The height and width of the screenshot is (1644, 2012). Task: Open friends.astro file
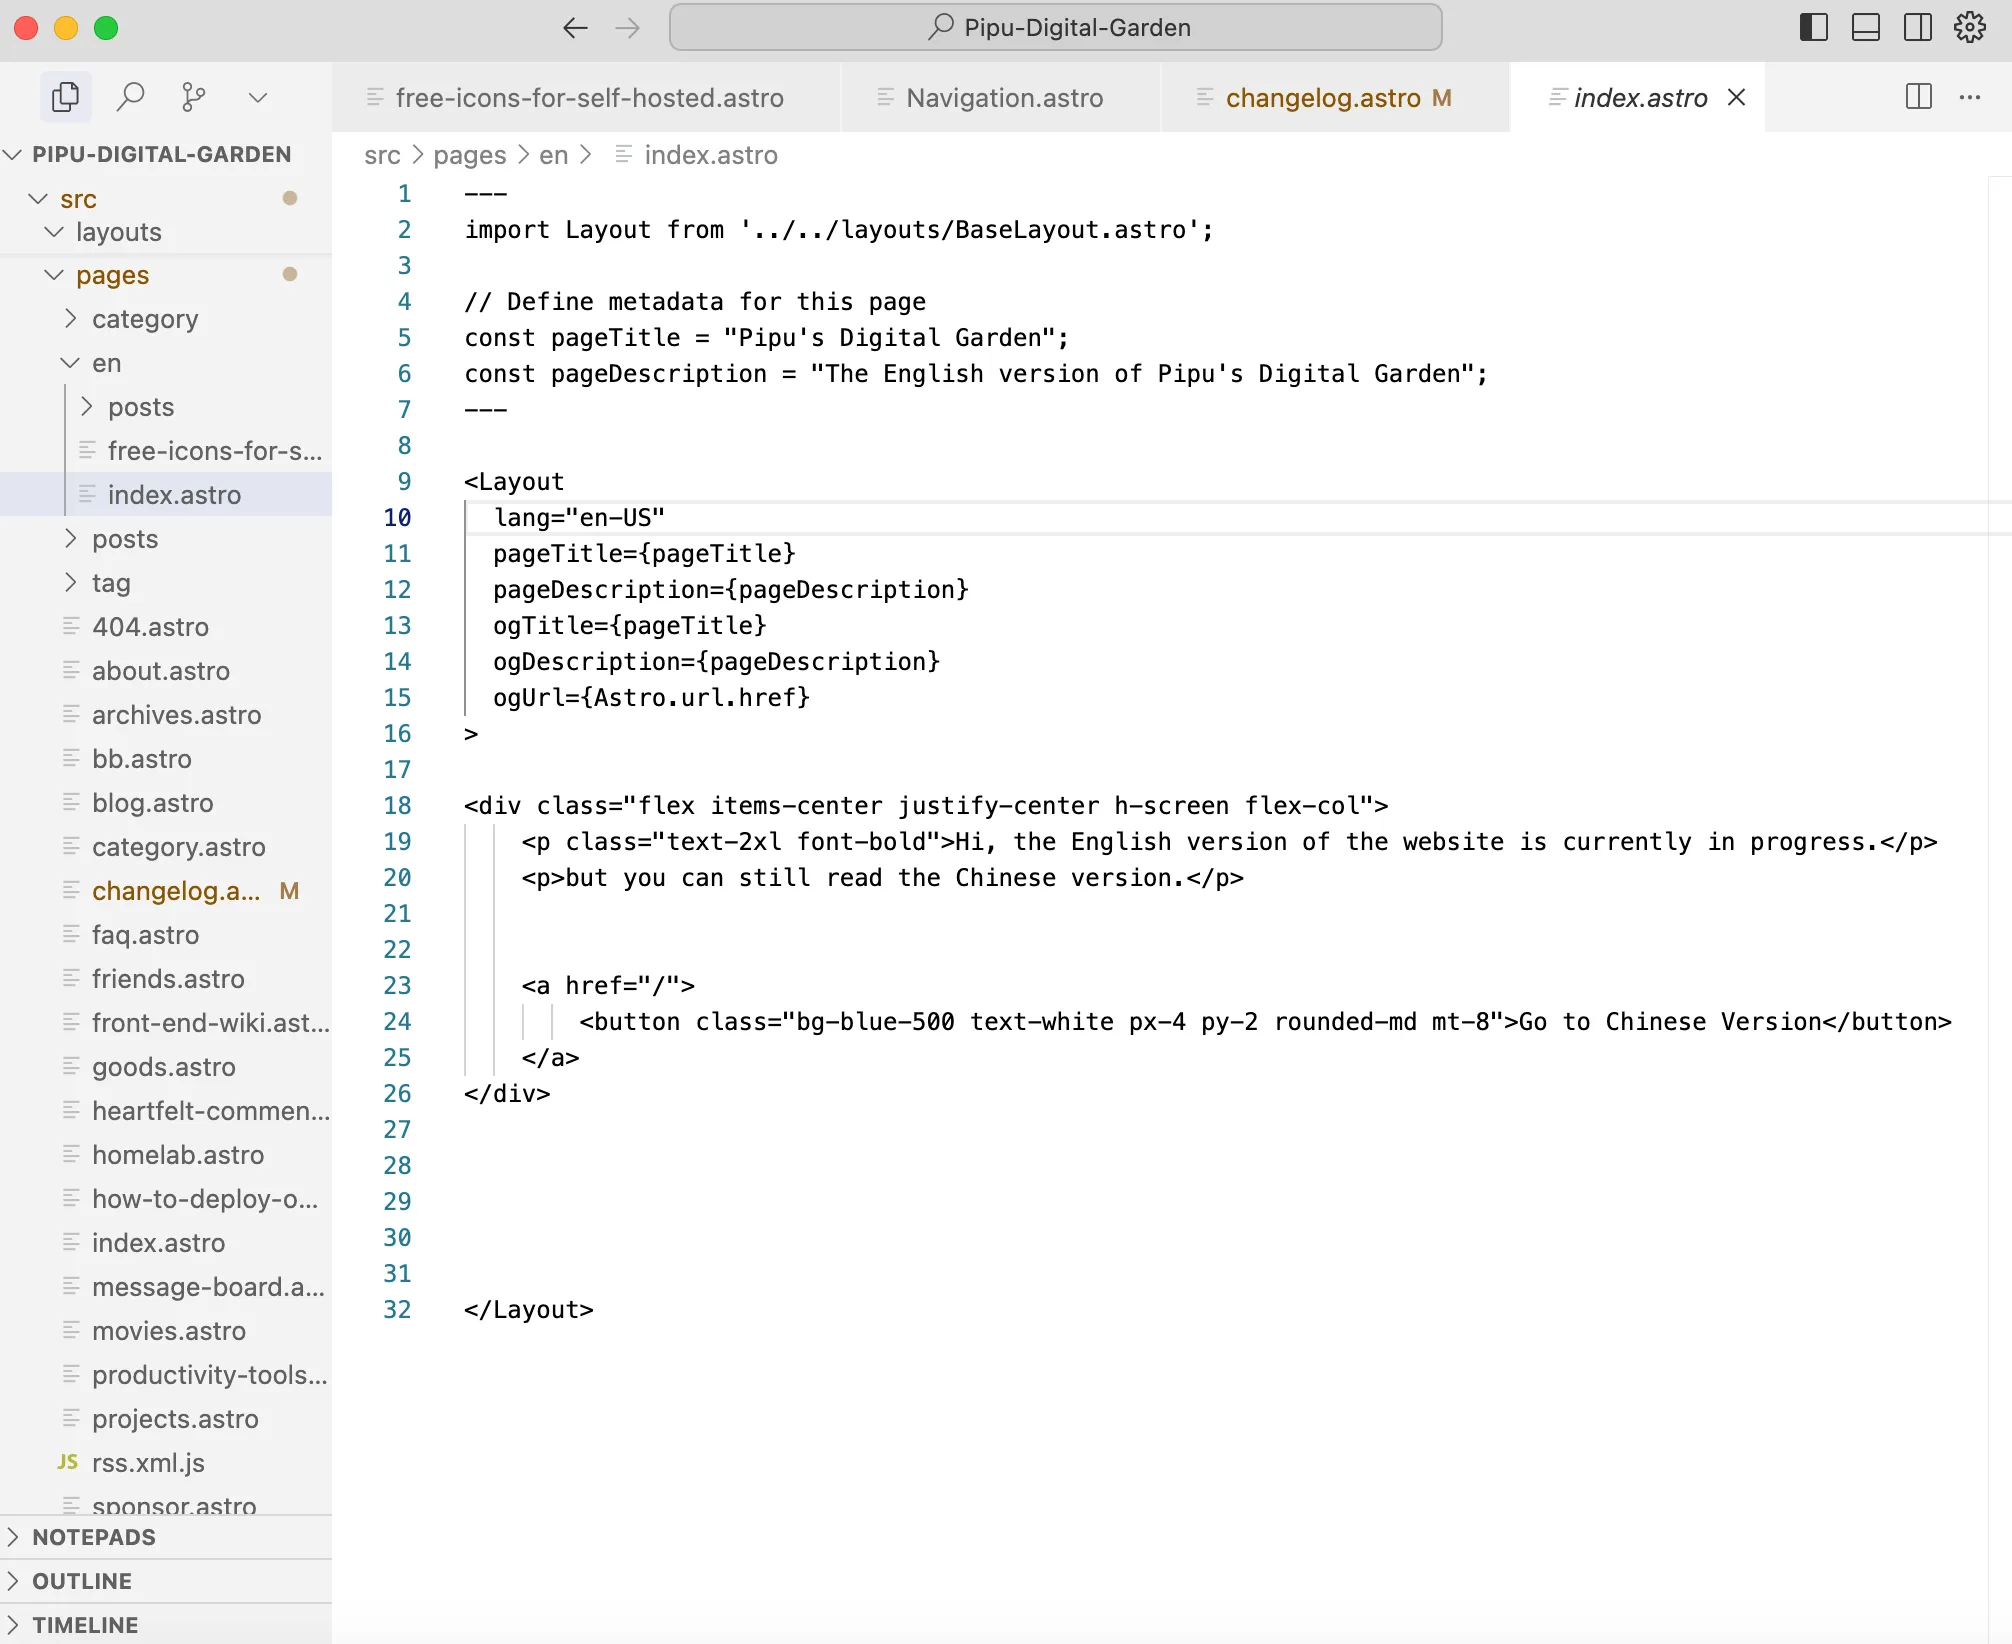coord(166,979)
